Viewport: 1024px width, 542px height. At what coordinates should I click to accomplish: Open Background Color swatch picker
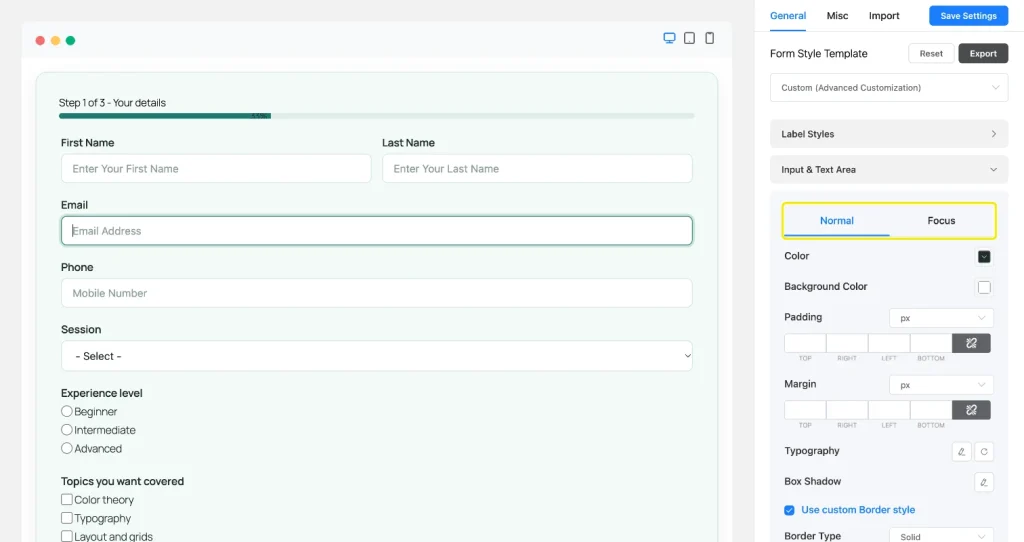coord(984,287)
